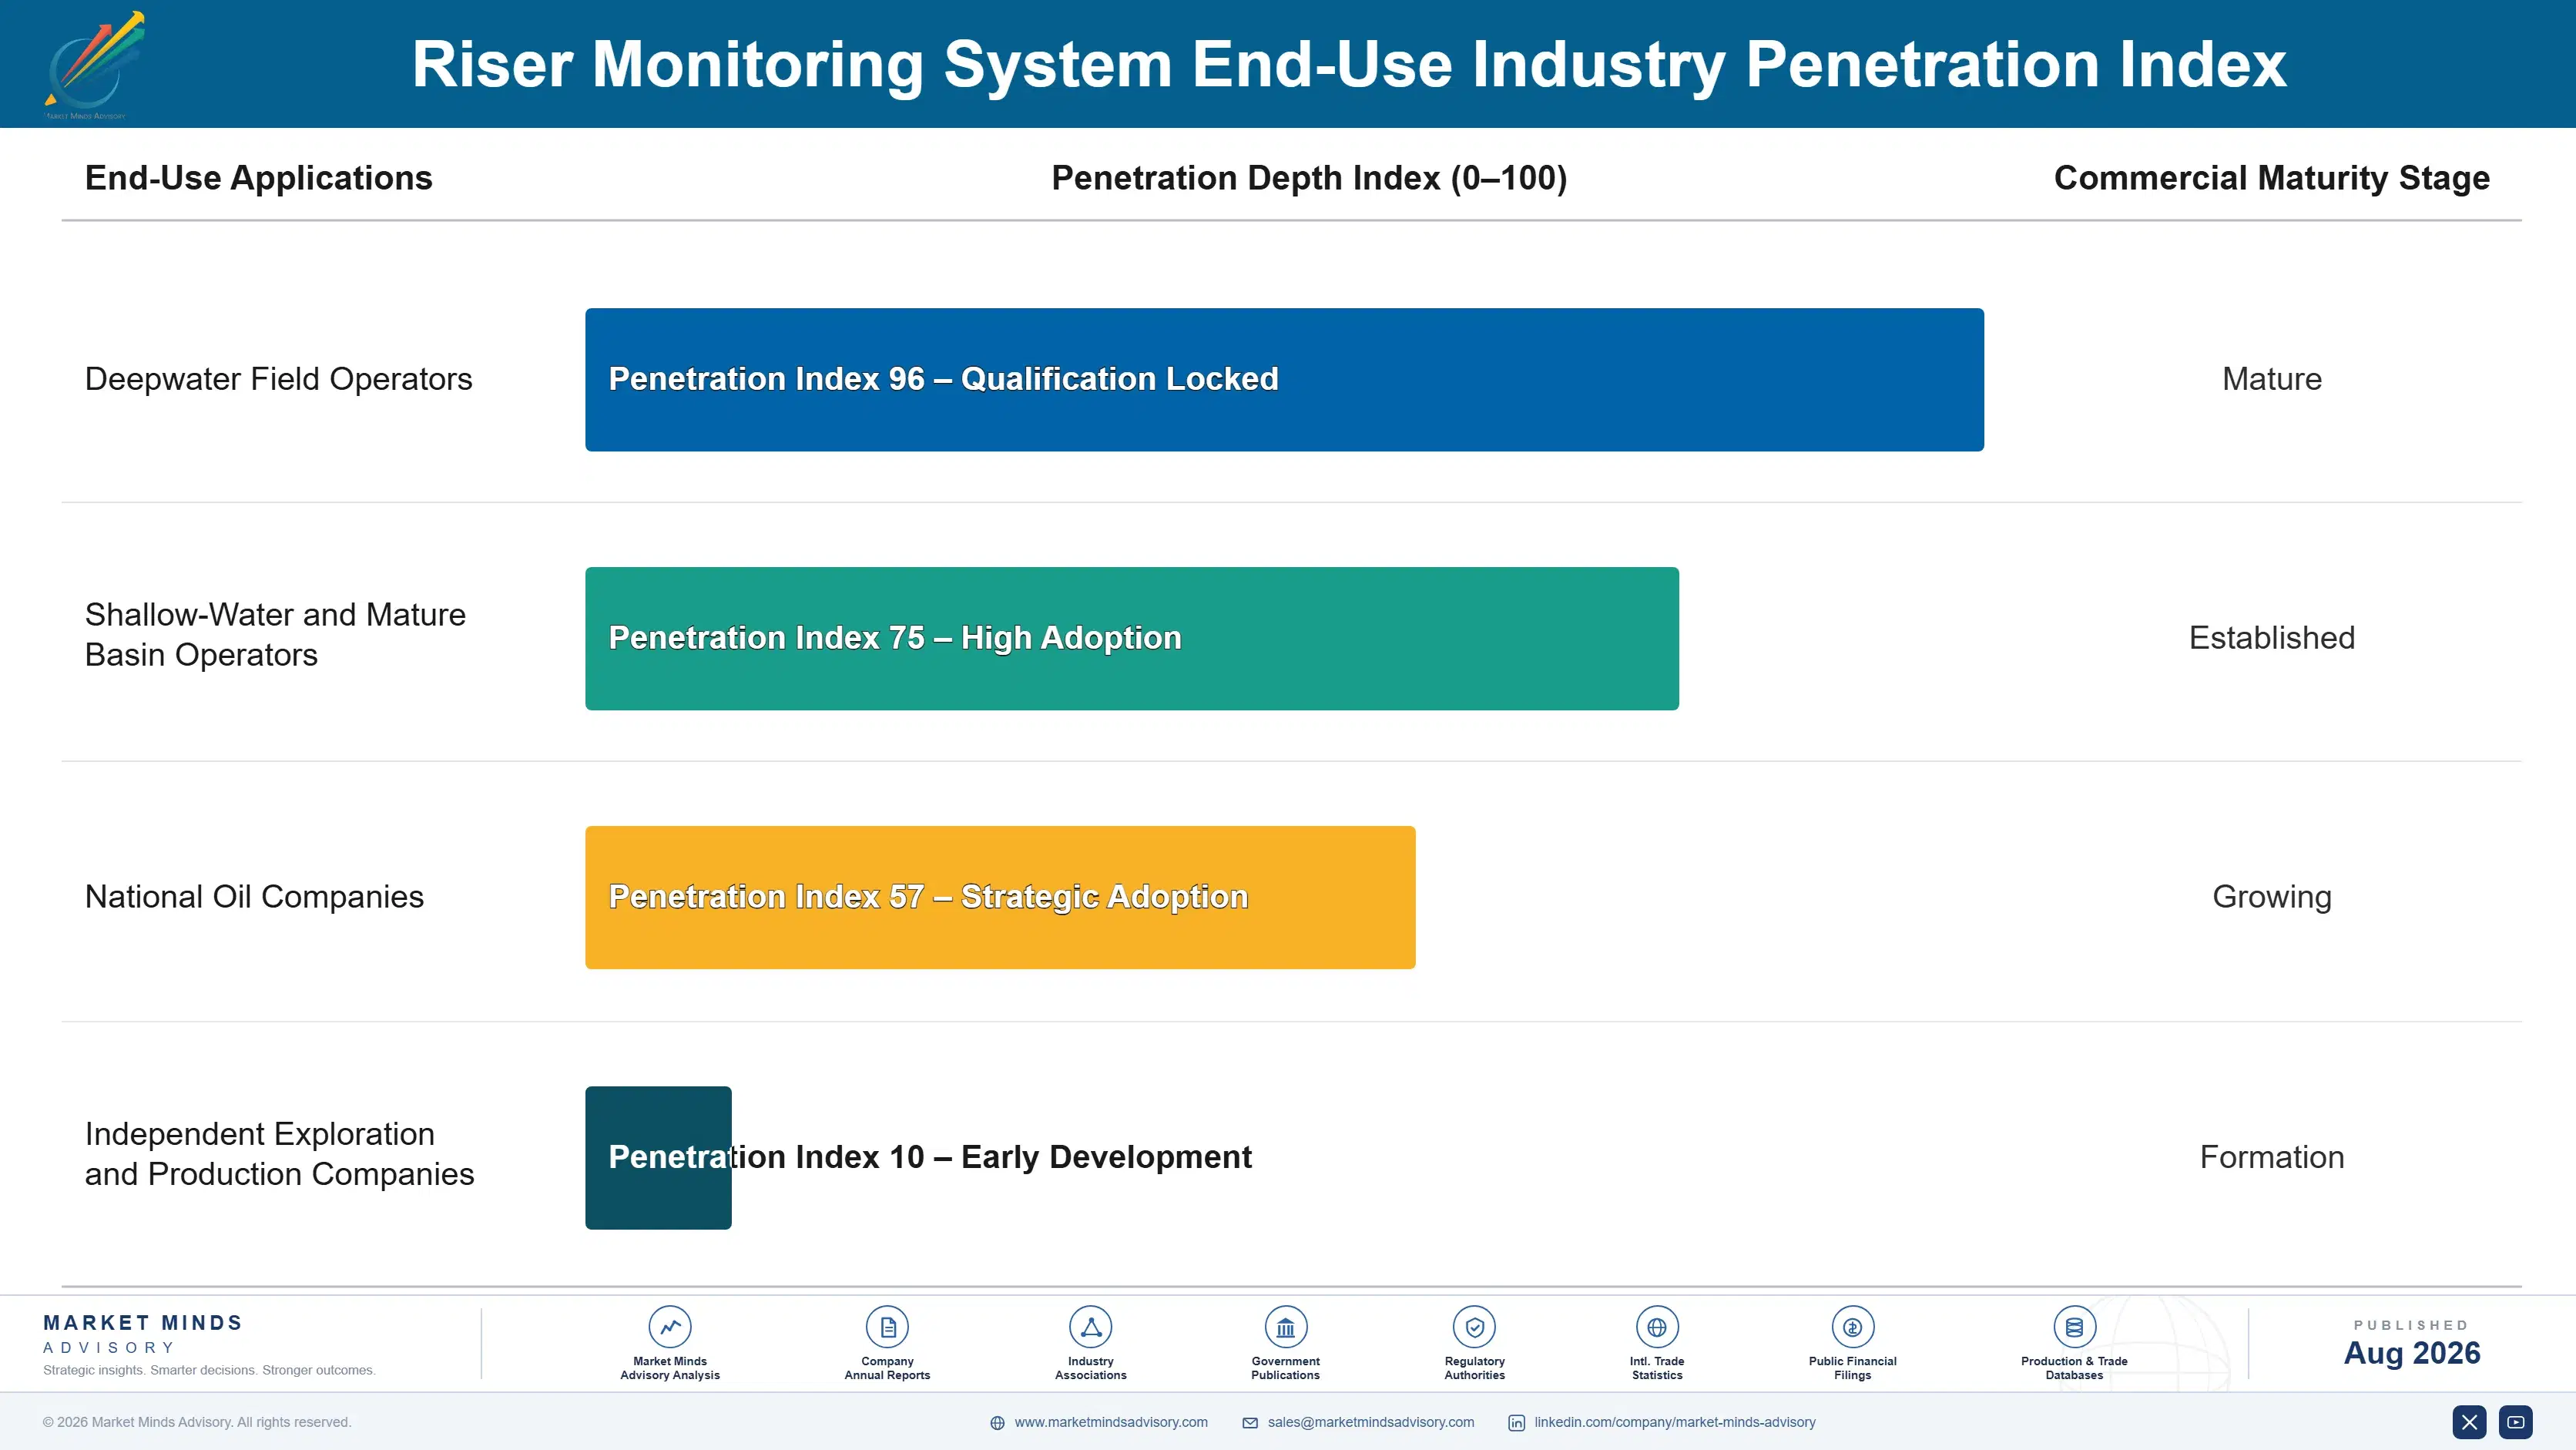Click 'Penetration Depth Index (0–100)' column header
2576x1450 pixels.
tap(1309, 178)
